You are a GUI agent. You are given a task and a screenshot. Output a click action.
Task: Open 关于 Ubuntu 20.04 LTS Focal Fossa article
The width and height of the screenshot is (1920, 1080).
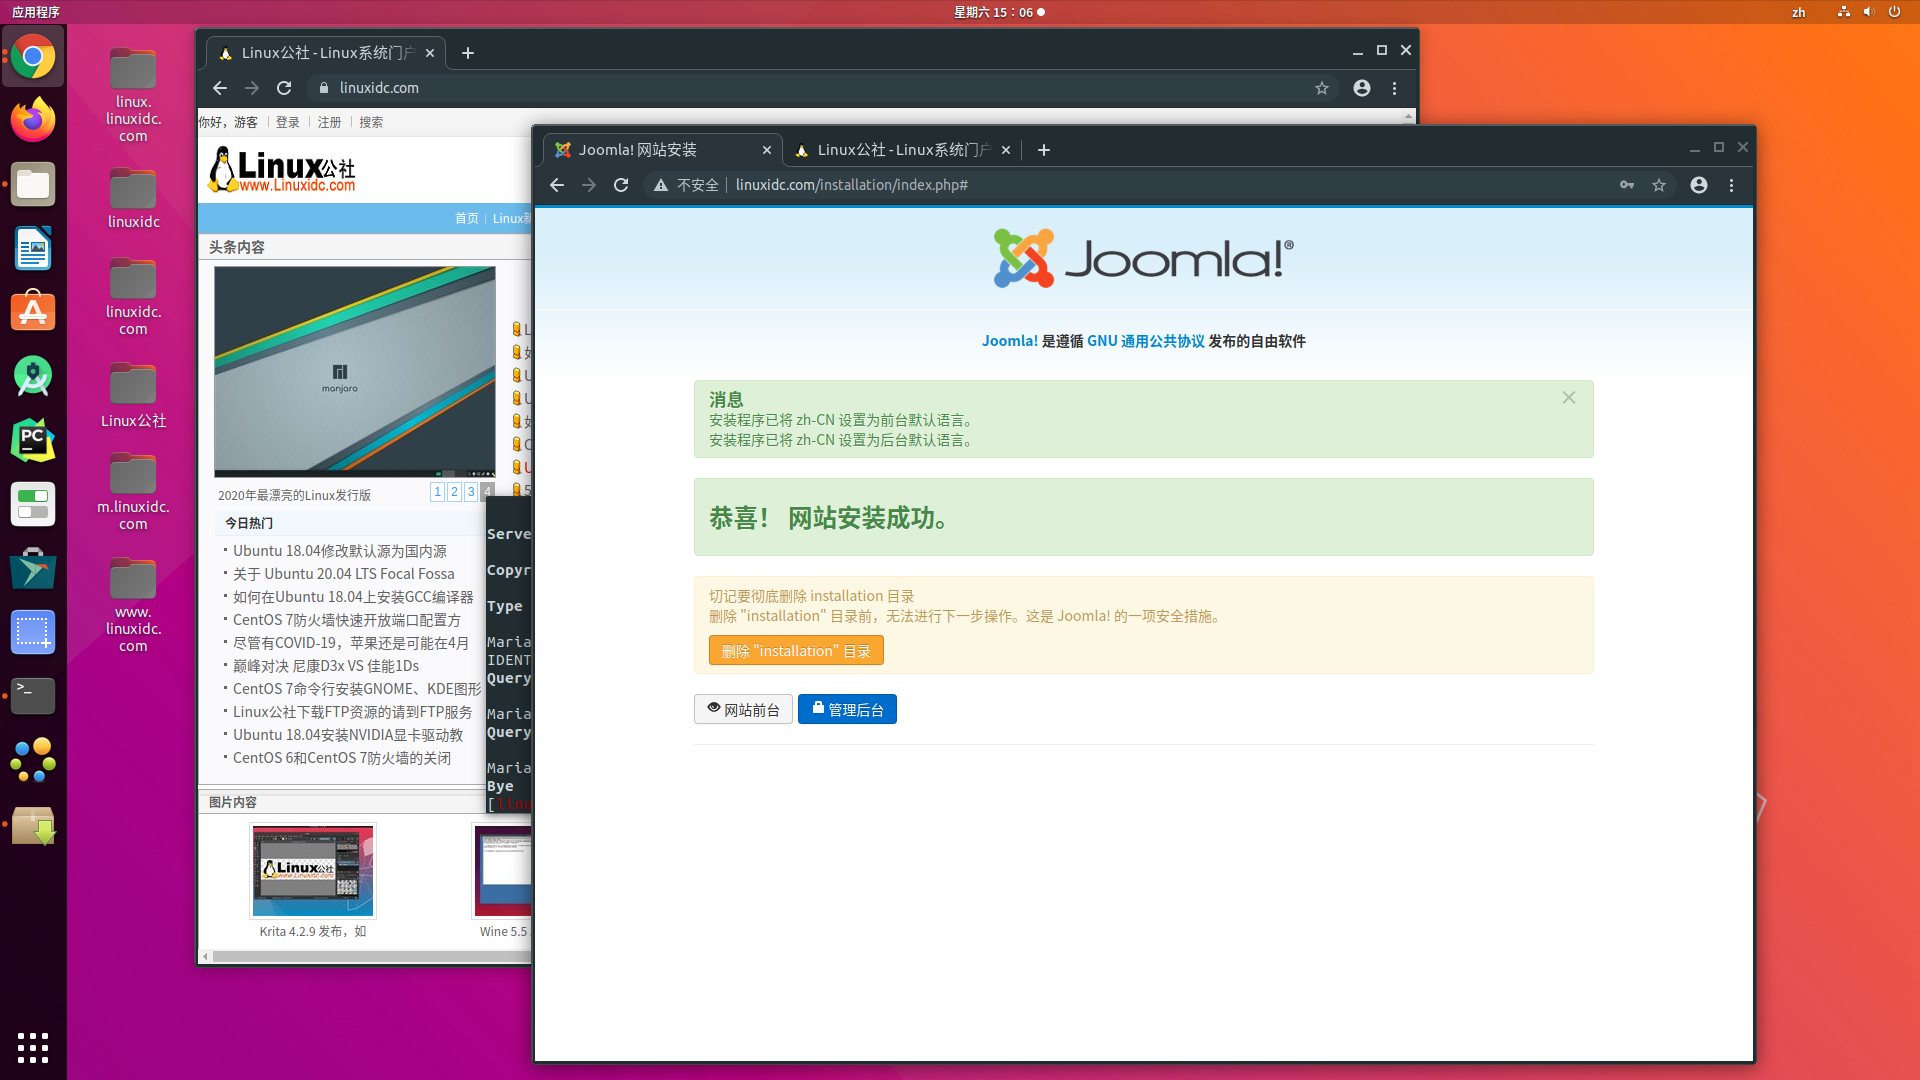(344, 574)
